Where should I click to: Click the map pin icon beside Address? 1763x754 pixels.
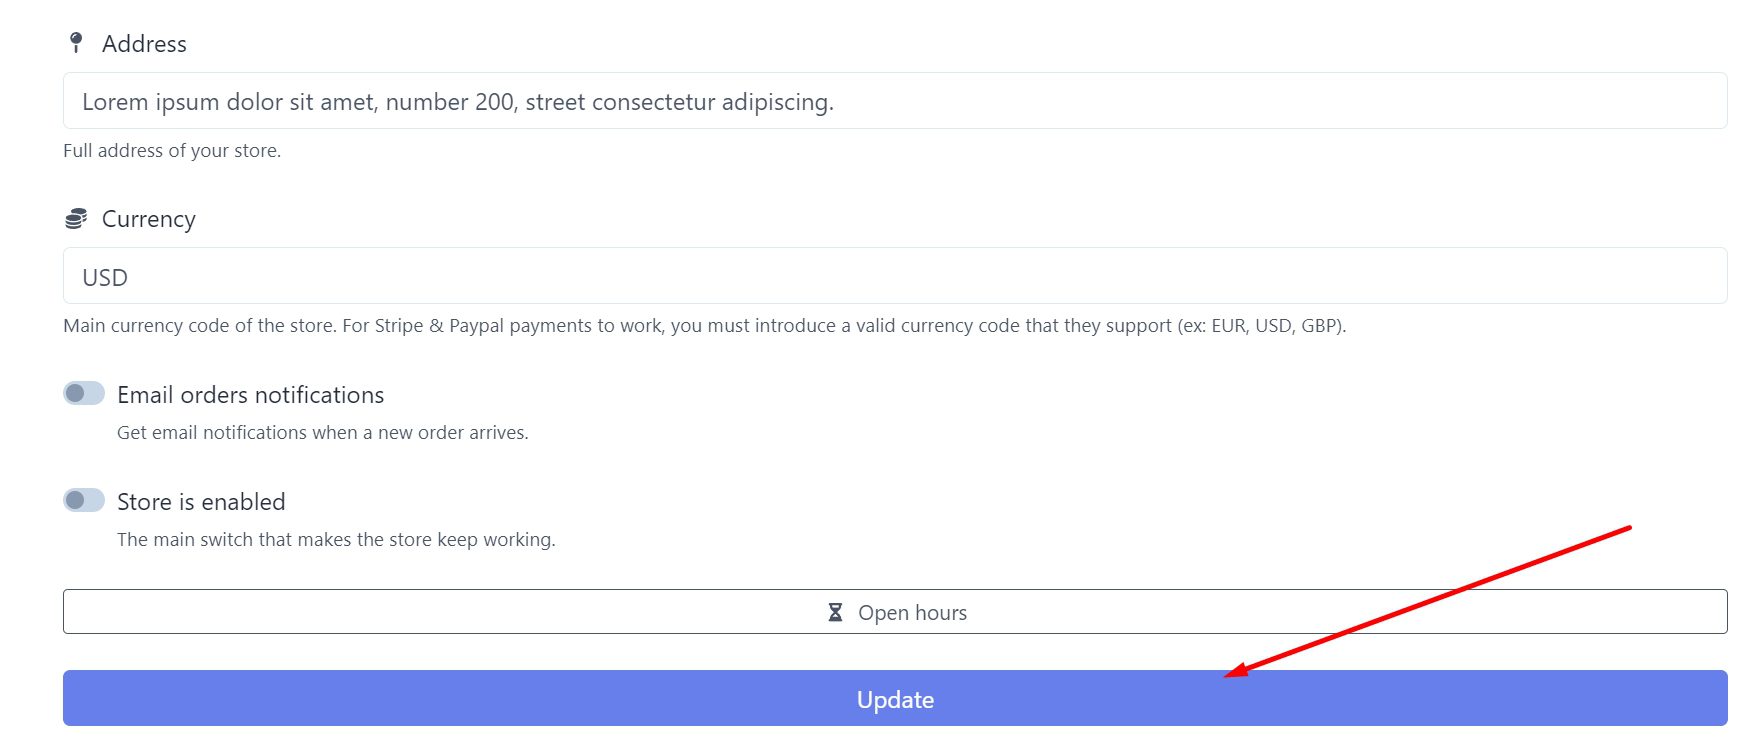click(76, 42)
